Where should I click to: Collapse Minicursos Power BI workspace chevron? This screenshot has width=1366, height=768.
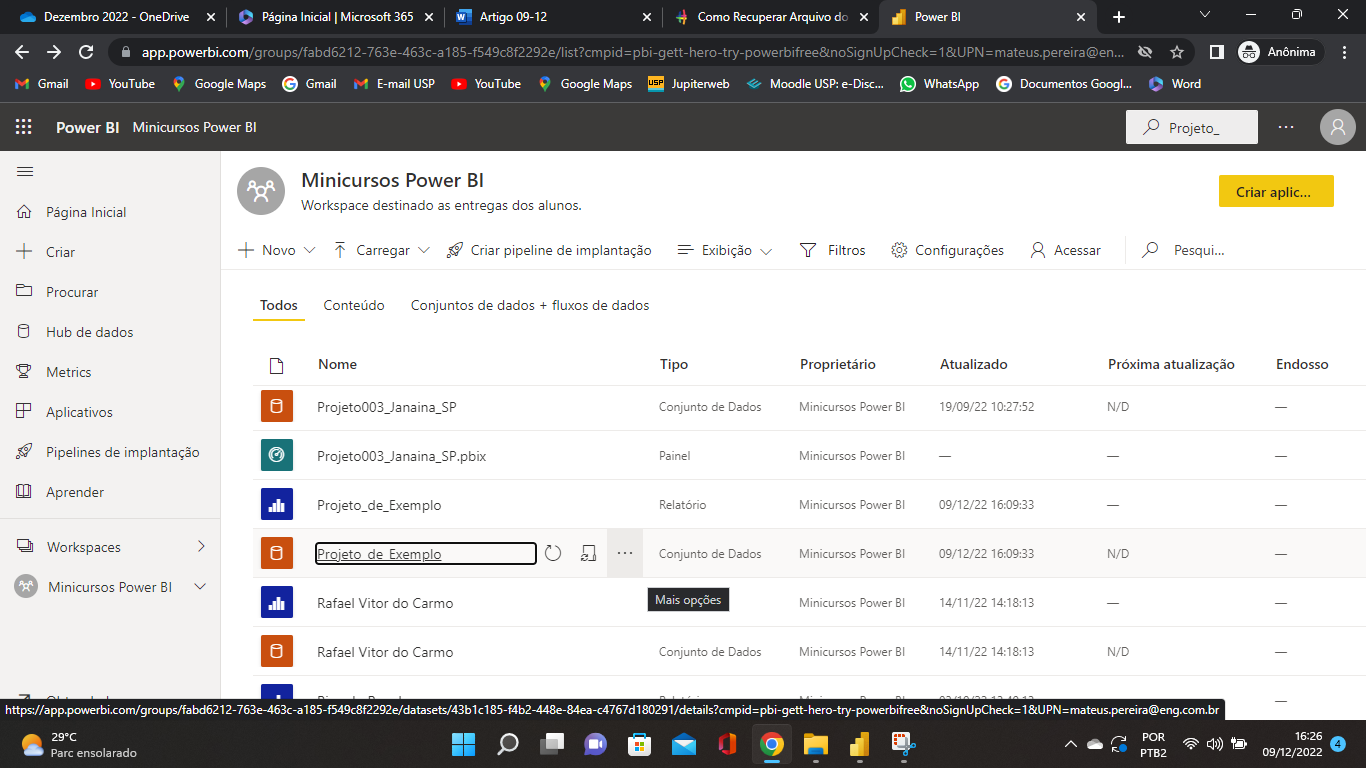(x=200, y=587)
